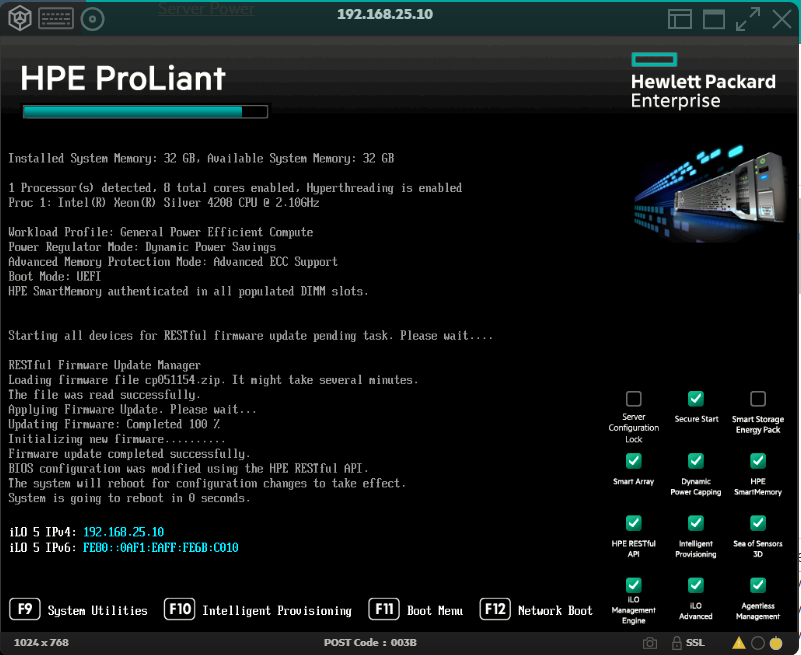Click the Workload Profile line
The image size is (801, 655).
tap(160, 232)
